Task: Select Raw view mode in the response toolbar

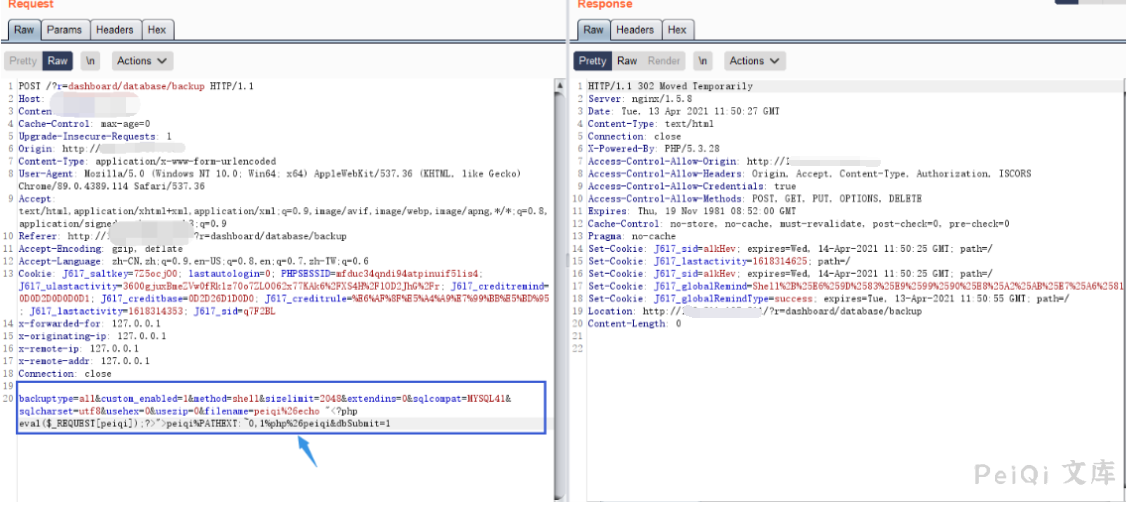Action: (x=627, y=61)
